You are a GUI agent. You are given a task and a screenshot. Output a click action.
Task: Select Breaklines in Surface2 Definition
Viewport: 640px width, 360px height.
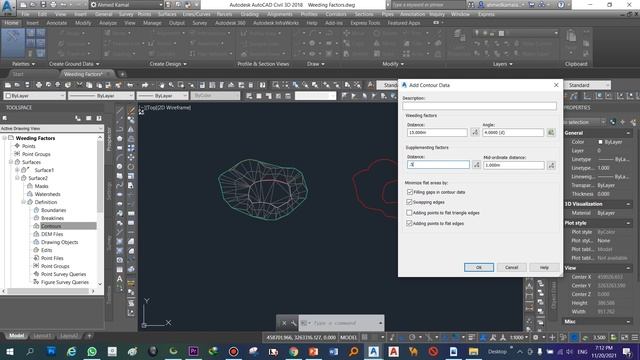tap(52, 218)
